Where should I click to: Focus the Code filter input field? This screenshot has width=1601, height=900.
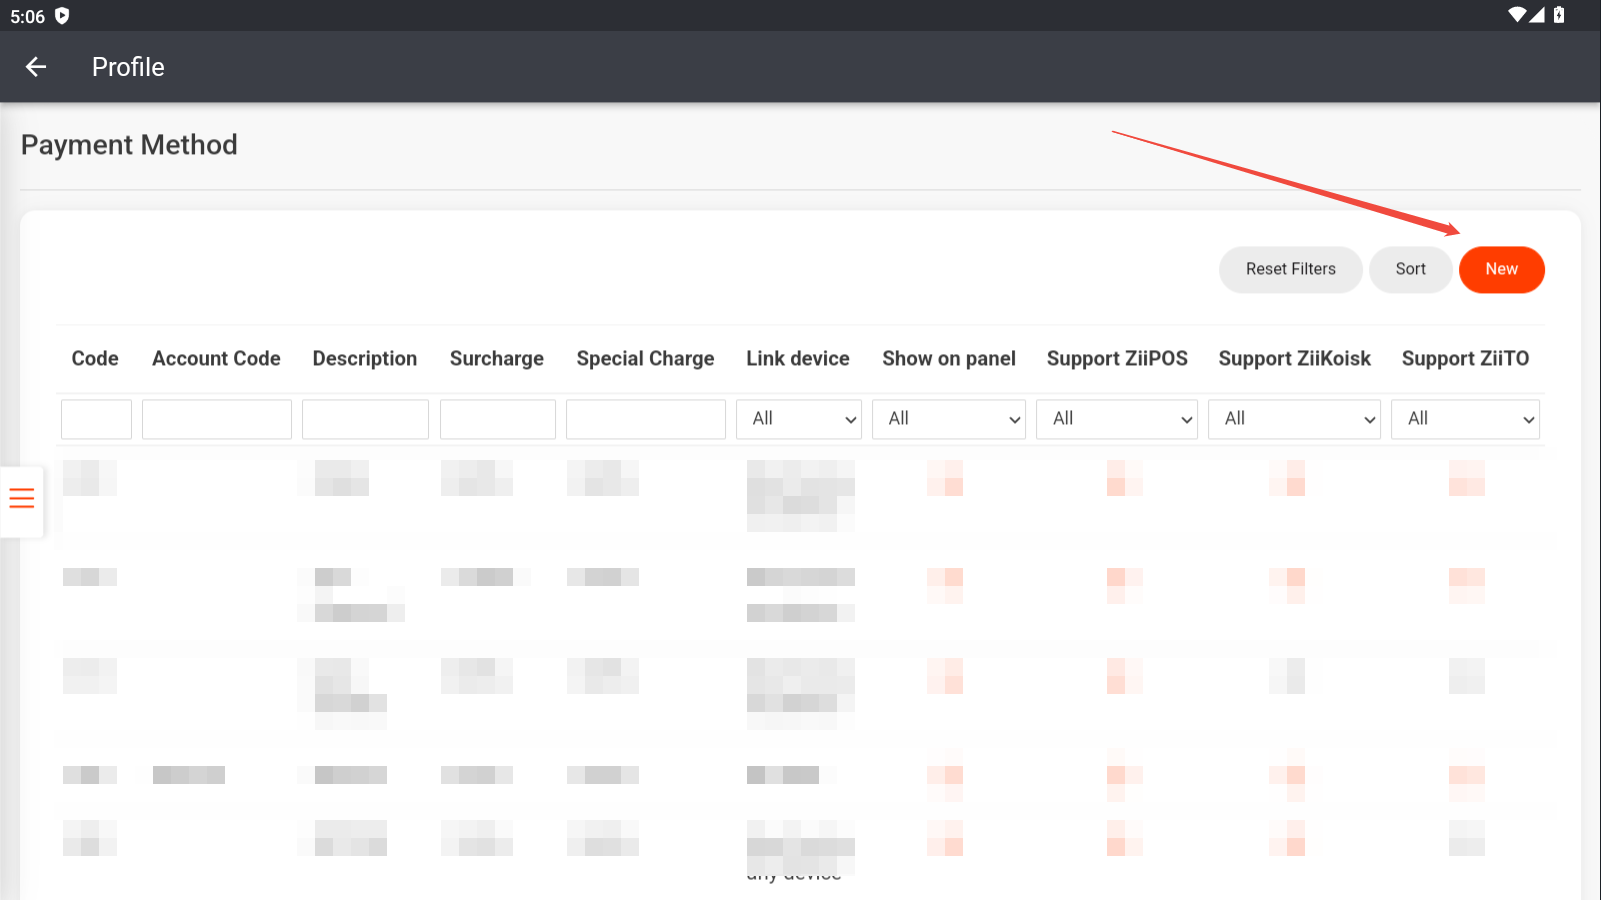[x=96, y=419]
